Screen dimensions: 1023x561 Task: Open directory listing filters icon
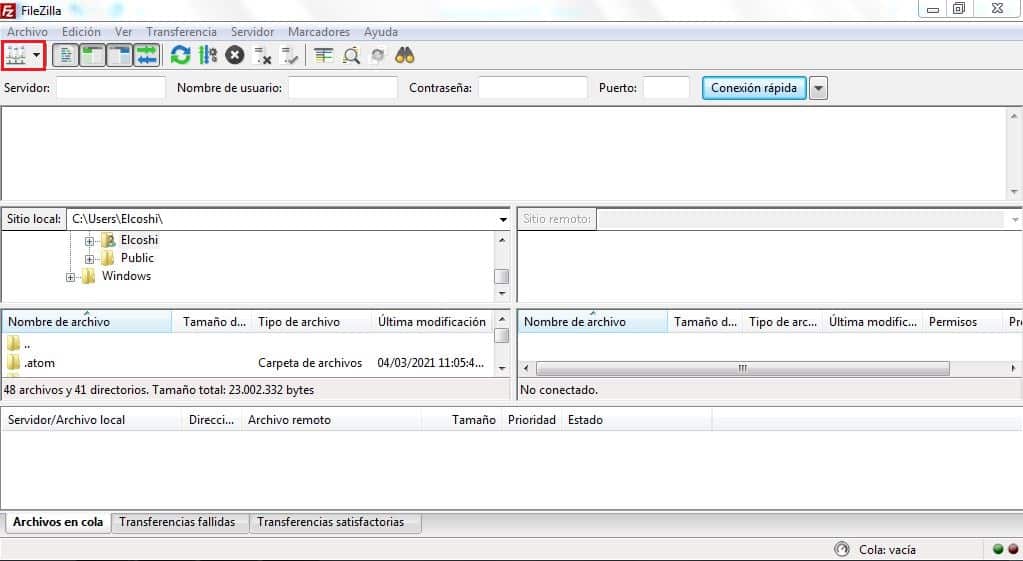324,55
